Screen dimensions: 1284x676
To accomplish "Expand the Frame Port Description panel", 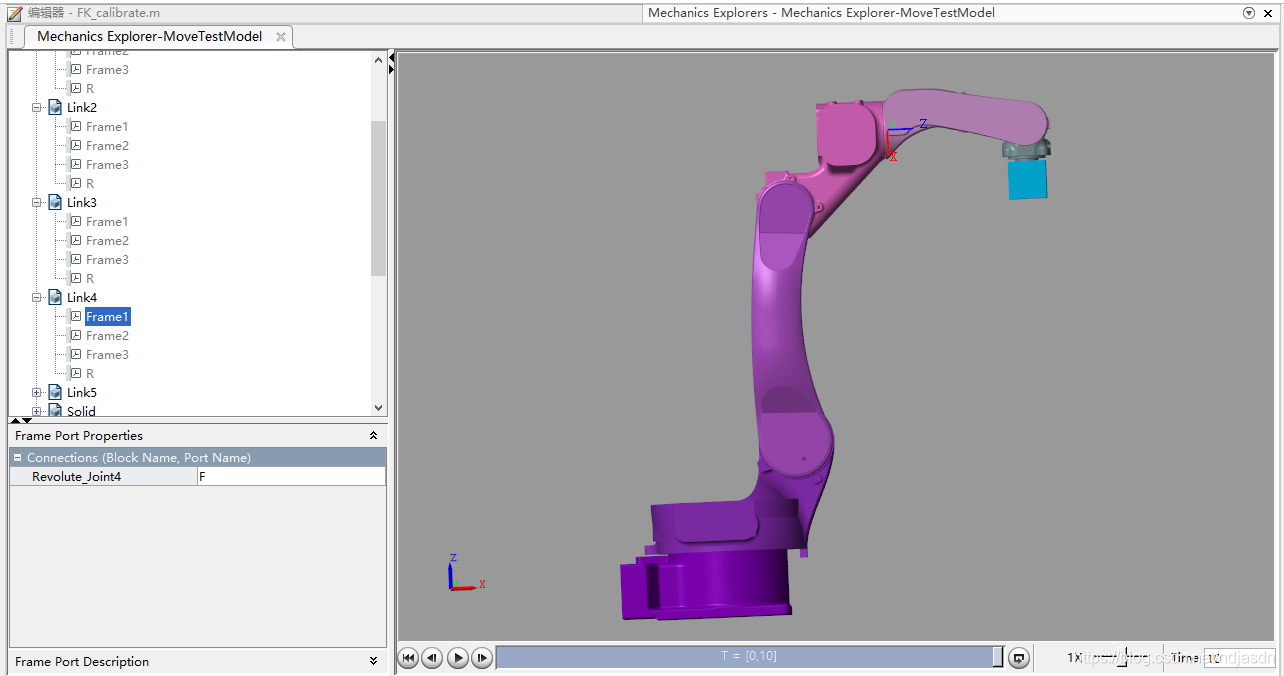I will [x=373, y=661].
